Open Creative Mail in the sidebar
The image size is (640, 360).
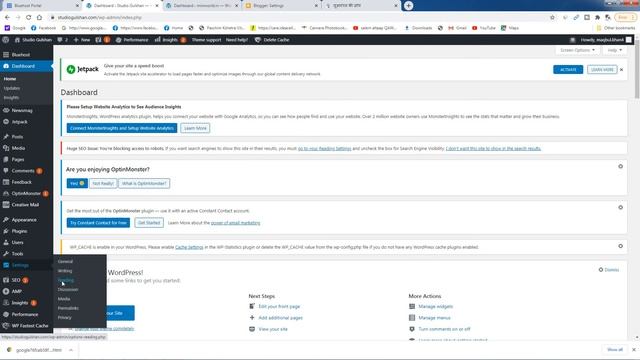pyautogui.click(x=27, y=205)
